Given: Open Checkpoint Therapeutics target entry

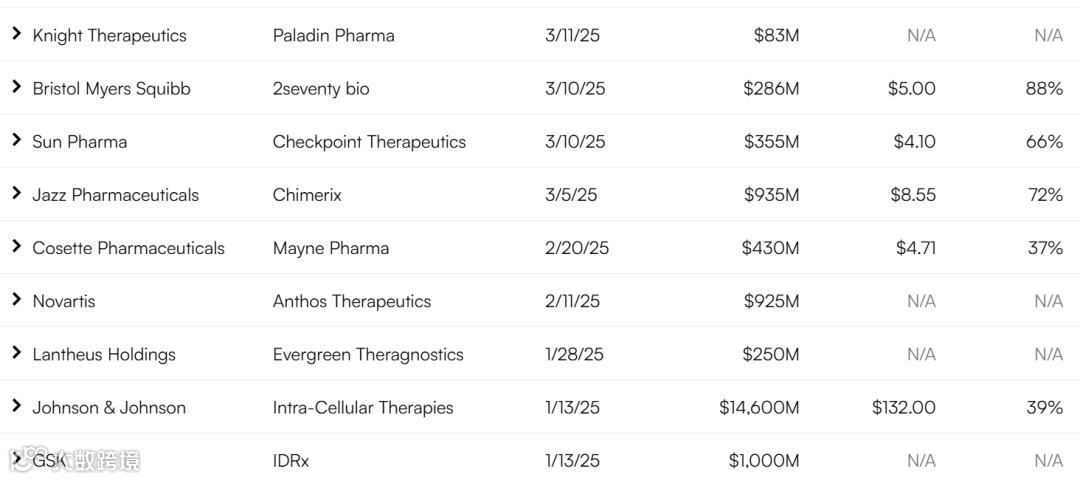Looking at the screenshot, I should [x=369, y=142].
